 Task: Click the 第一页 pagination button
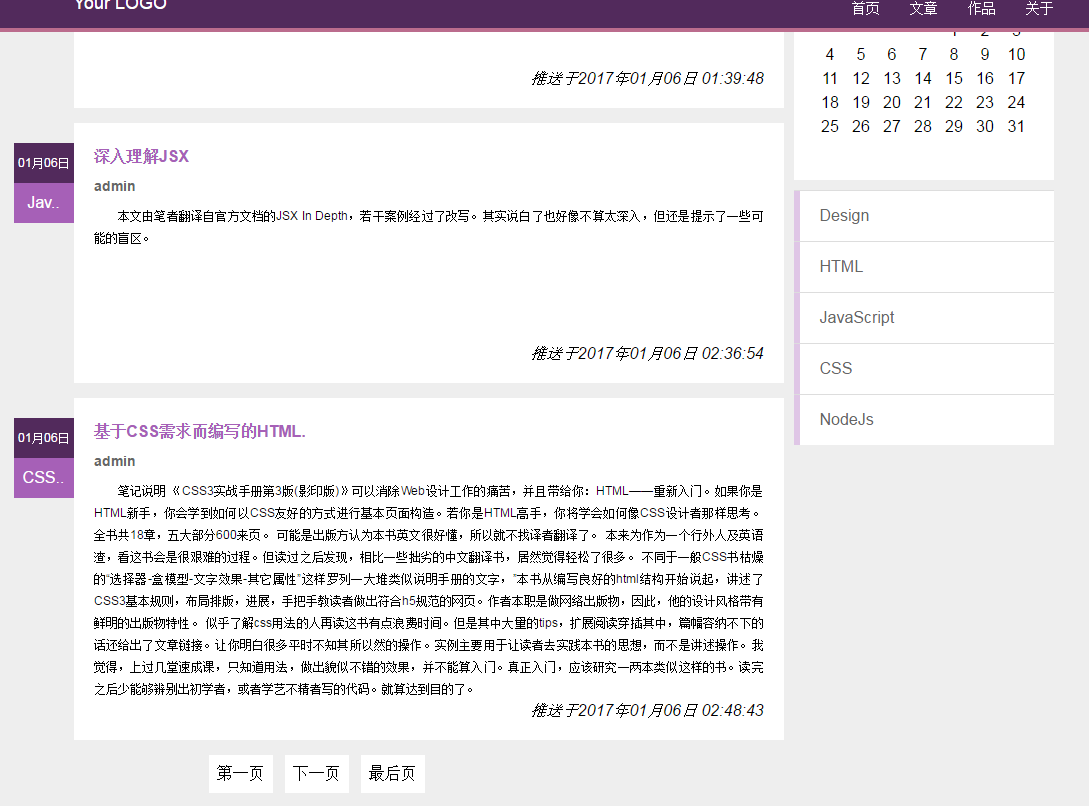click(x=240, y=773)
